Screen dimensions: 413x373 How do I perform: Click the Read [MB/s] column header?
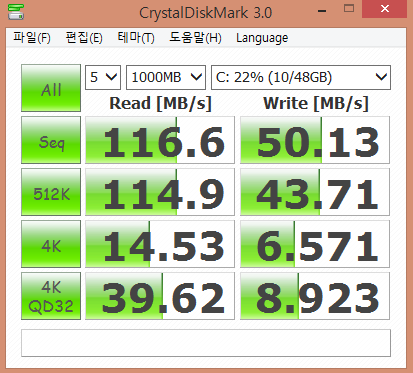click(160, 103)
